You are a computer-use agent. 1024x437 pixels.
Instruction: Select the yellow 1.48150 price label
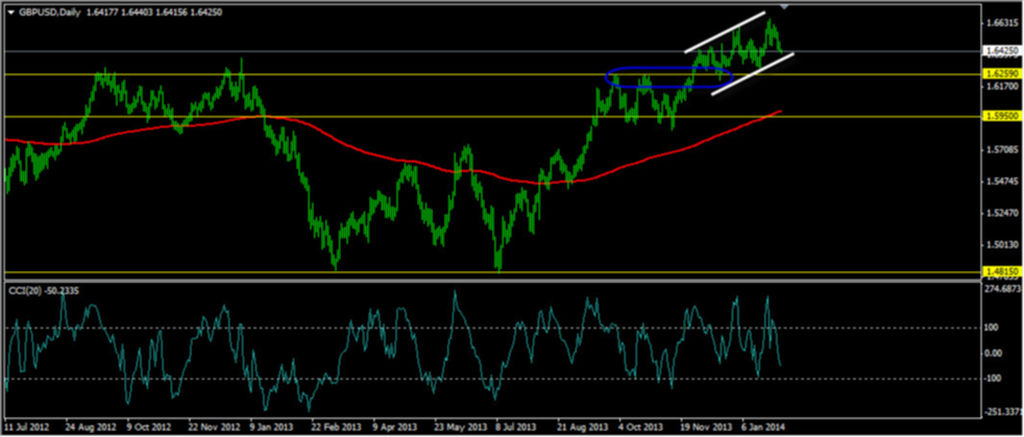pos(1000,270)
